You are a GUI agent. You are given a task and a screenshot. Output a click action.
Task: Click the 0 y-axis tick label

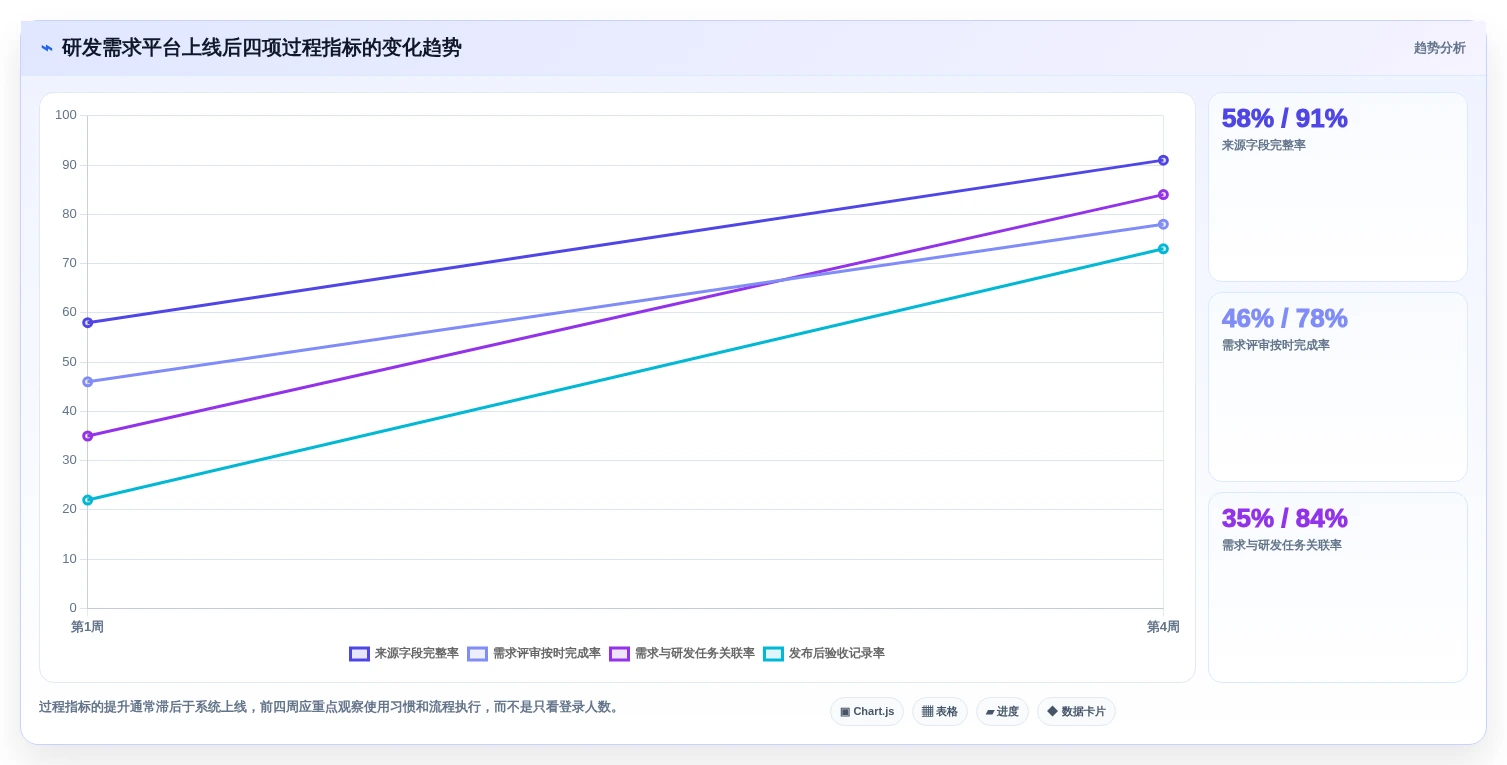tap(73, 608)
